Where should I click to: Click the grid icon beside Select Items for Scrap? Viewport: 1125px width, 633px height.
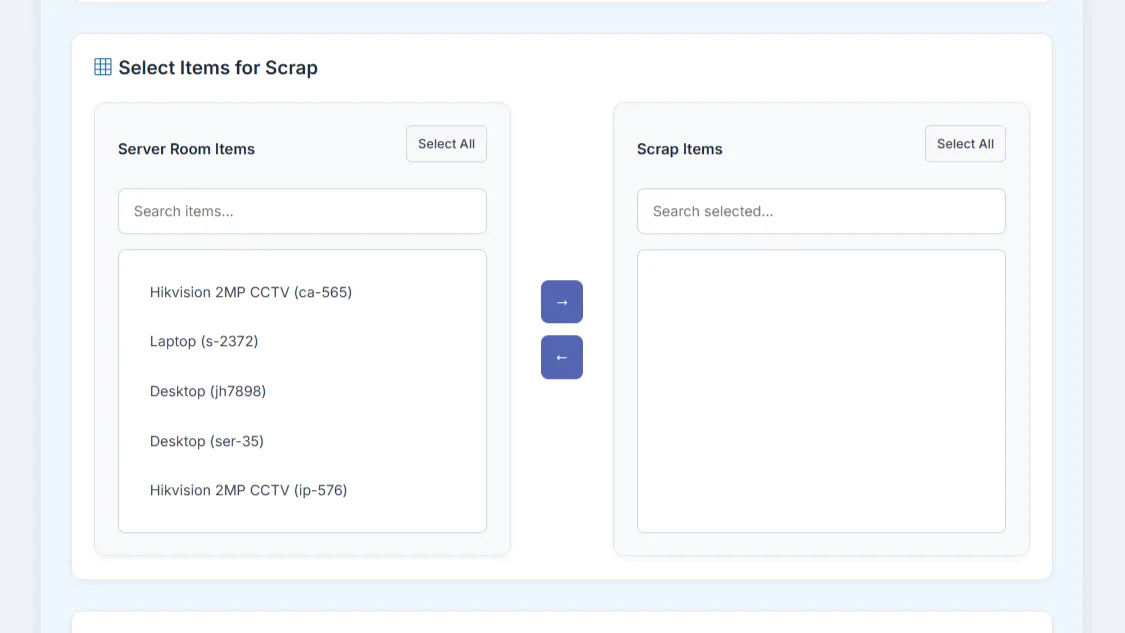[103, 67]
